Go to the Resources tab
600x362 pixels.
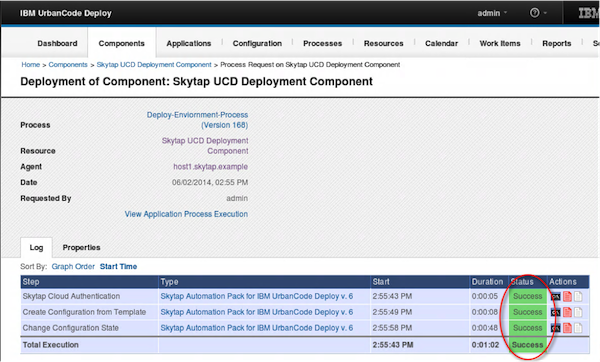(383, 43)
